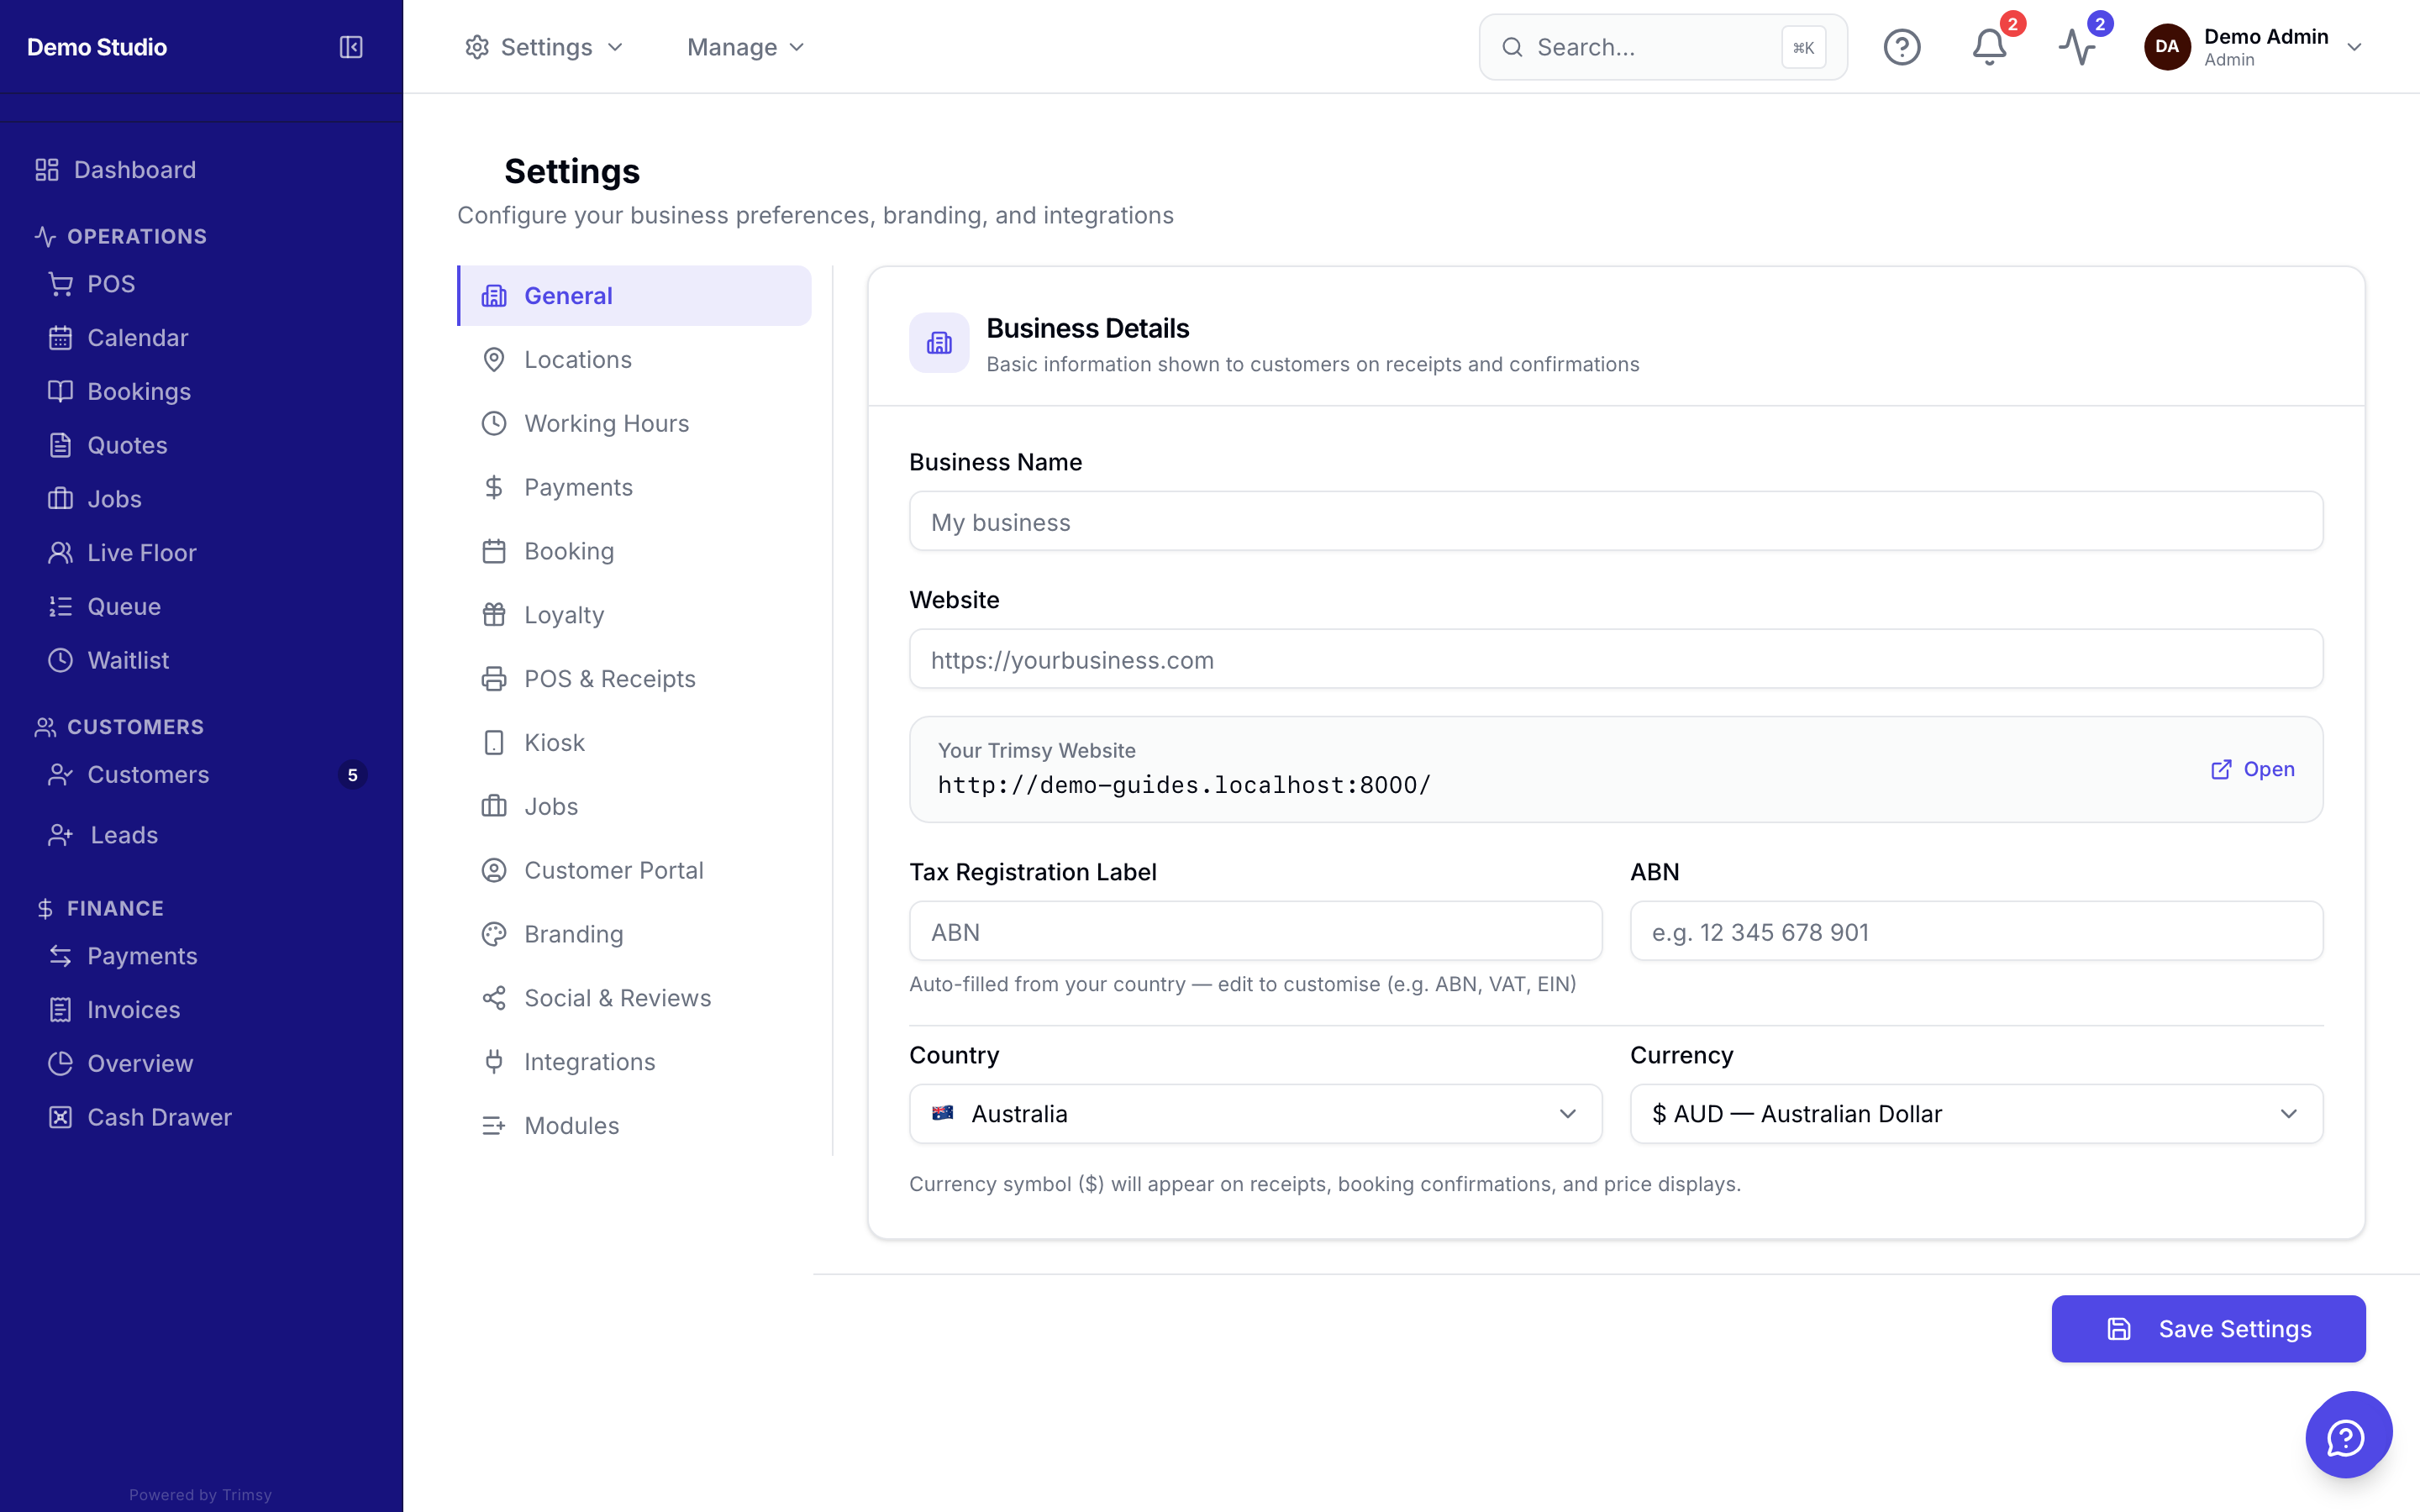The image size is (2420, 1512).
Task: Open the floating help chat bubble
Action: point(2348,1436)
